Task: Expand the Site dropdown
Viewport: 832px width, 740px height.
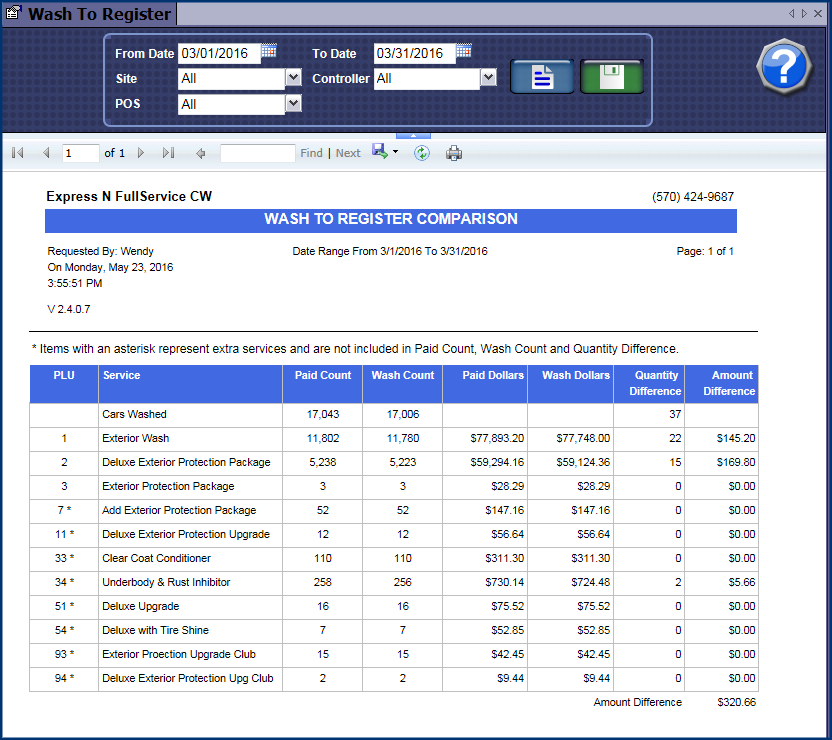Action: click(293, 78)
